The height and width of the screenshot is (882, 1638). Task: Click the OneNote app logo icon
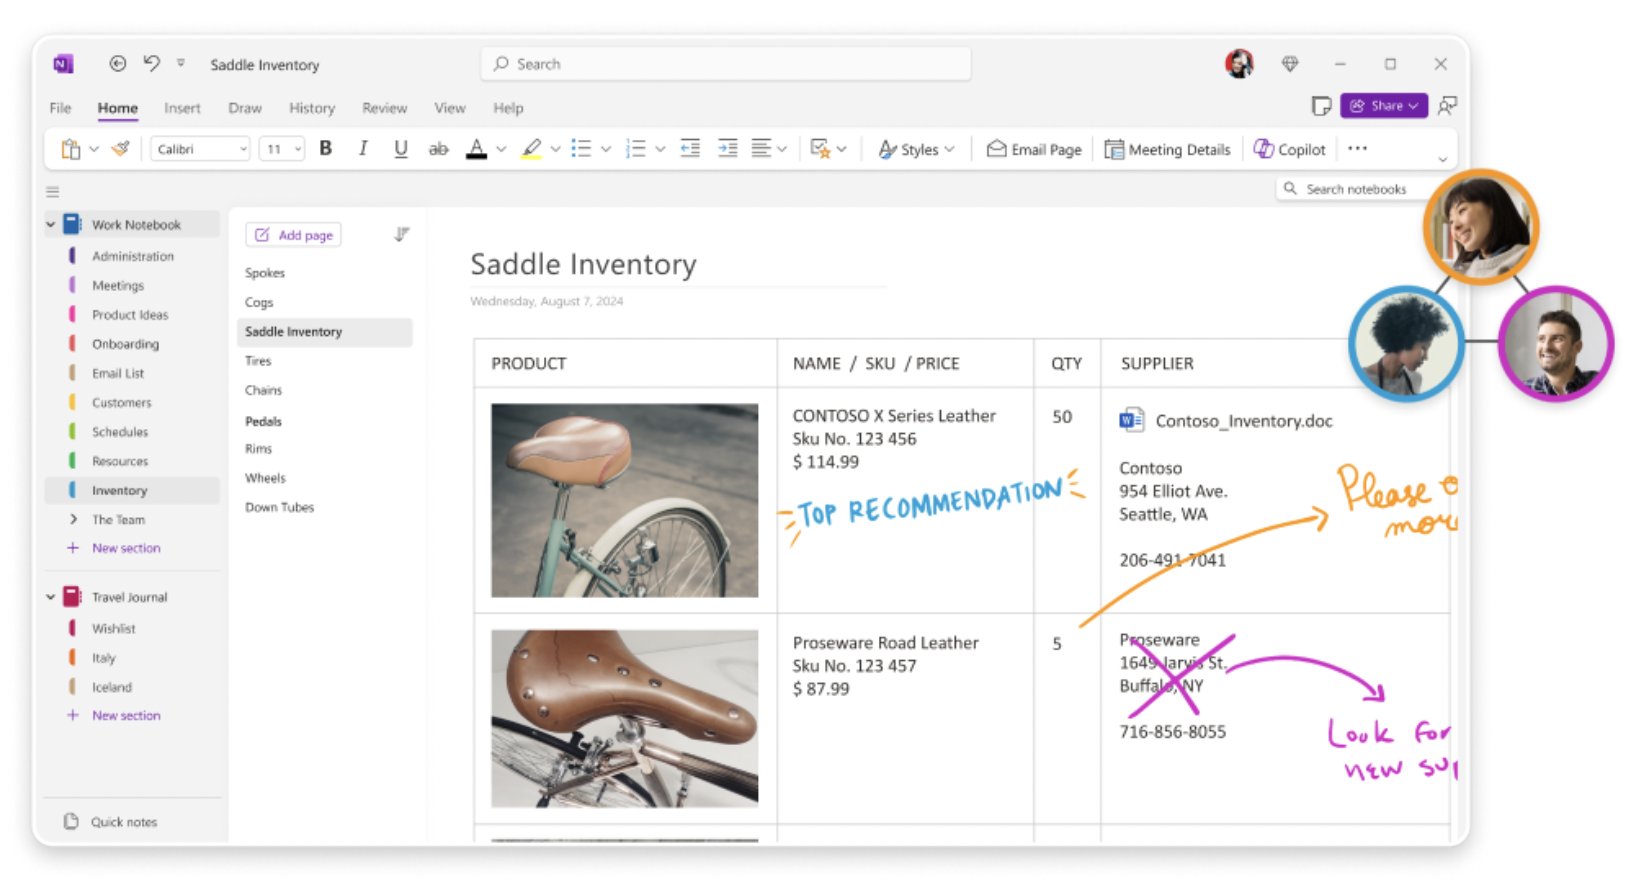click(63, 64)
